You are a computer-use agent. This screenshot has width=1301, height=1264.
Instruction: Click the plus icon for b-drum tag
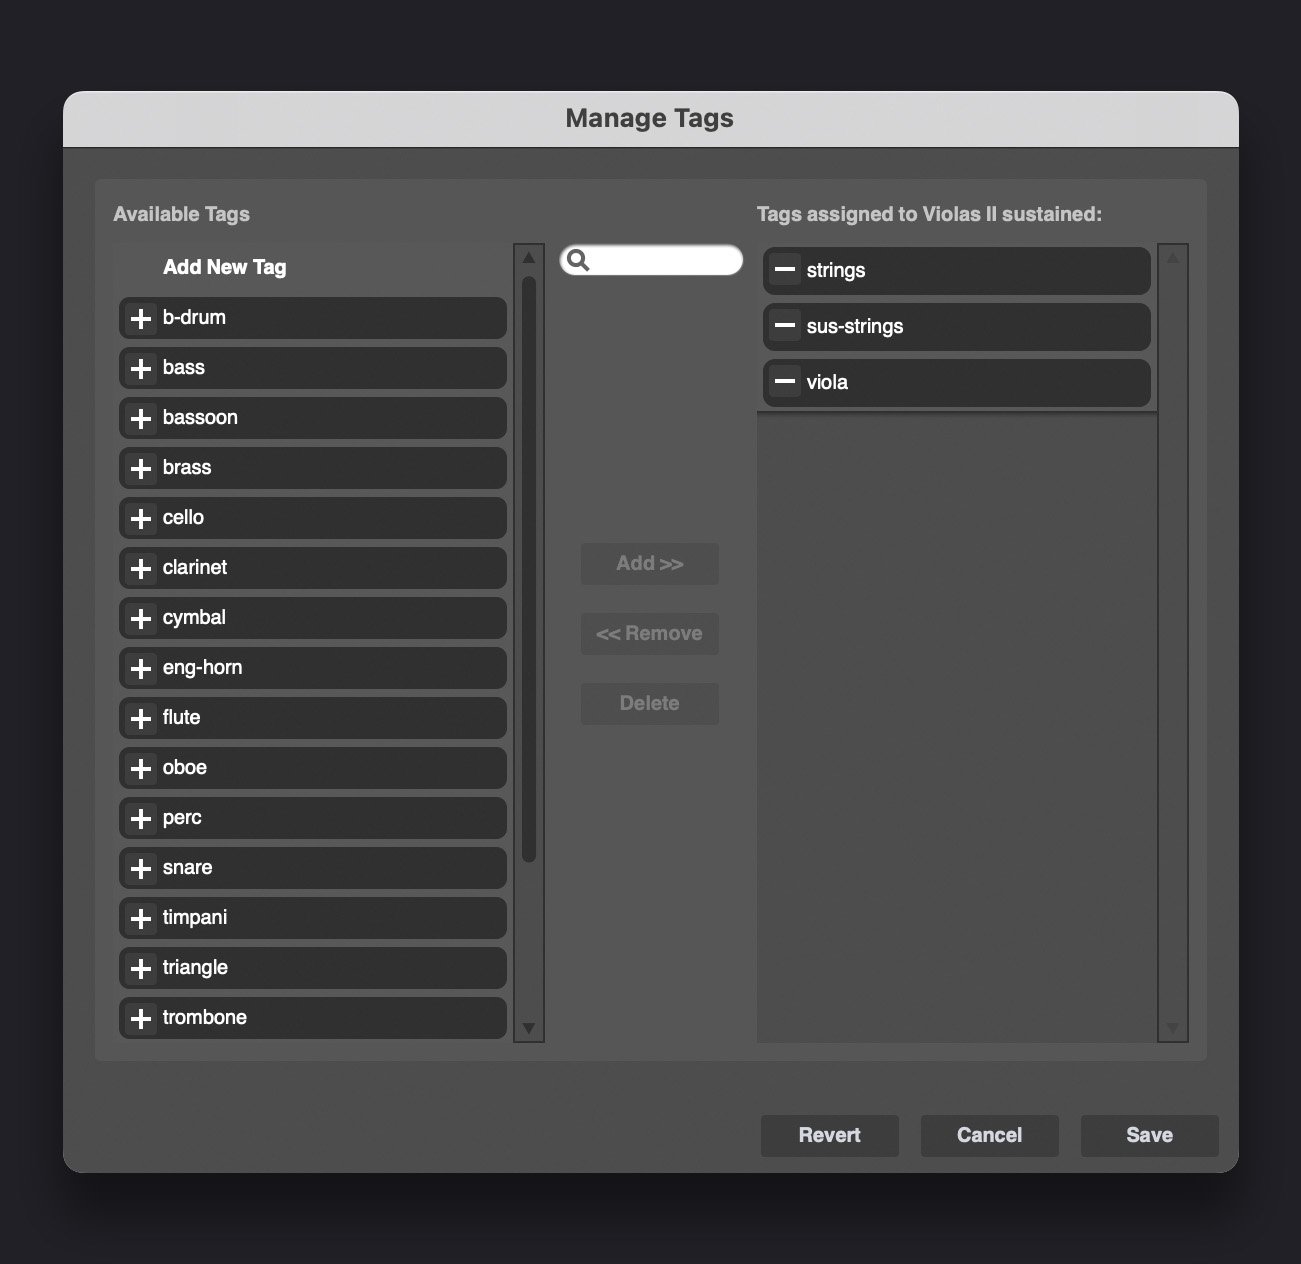(x=141, y=318)
